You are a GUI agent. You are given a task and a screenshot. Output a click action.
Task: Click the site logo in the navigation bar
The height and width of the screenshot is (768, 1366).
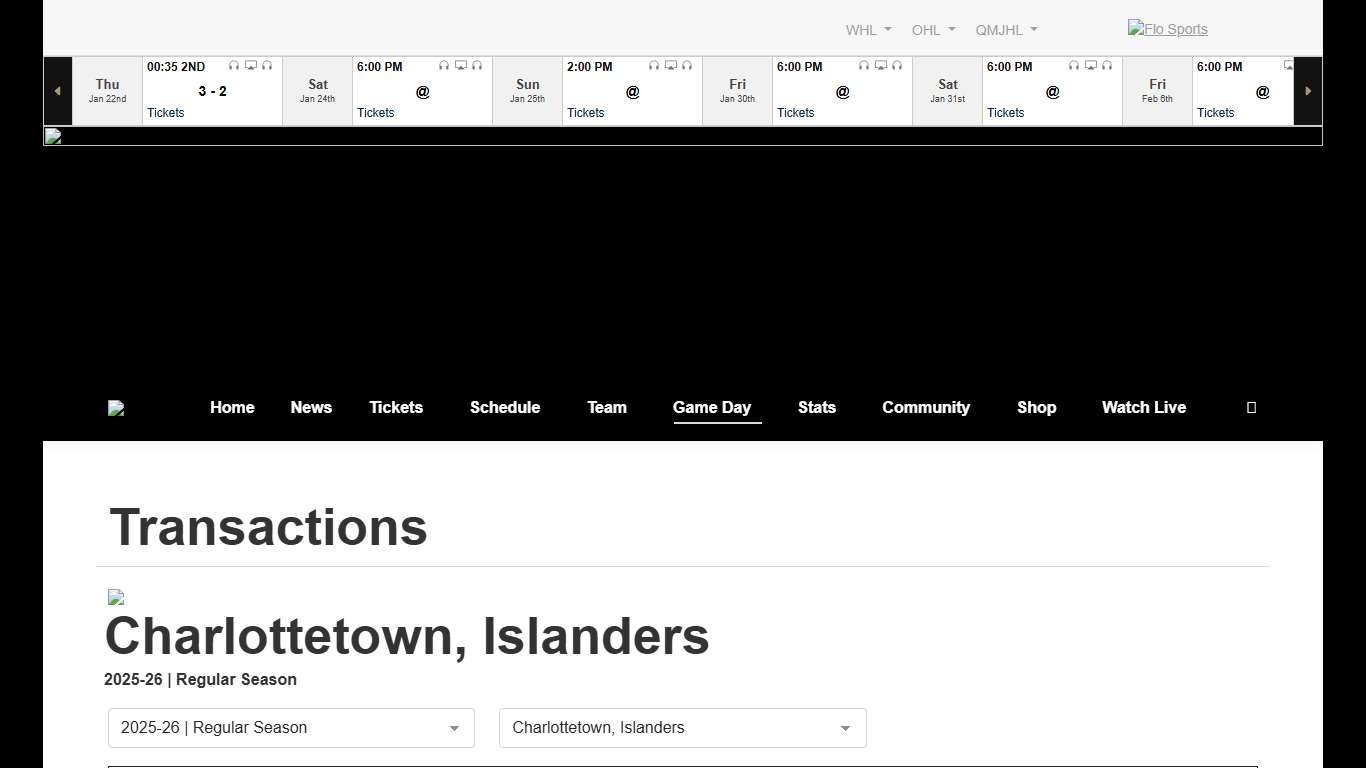tap(116, 407)
